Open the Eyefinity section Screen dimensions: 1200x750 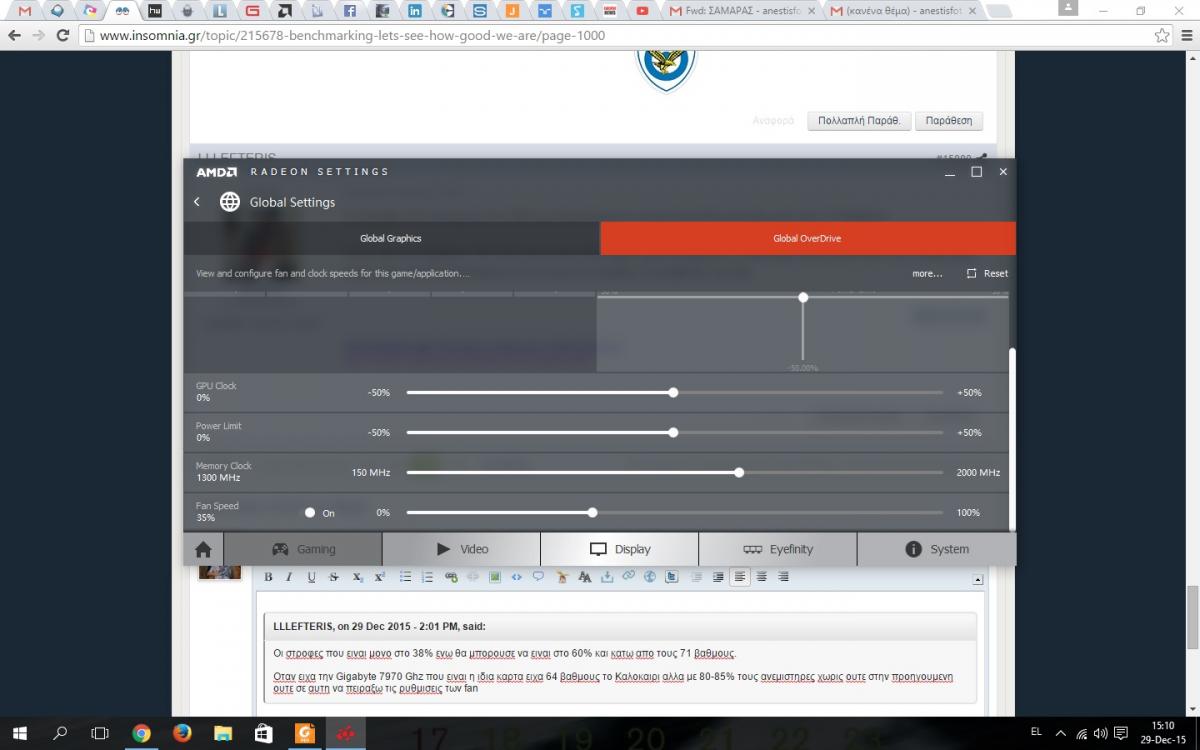pyautogui.click(x=778, y=549)
